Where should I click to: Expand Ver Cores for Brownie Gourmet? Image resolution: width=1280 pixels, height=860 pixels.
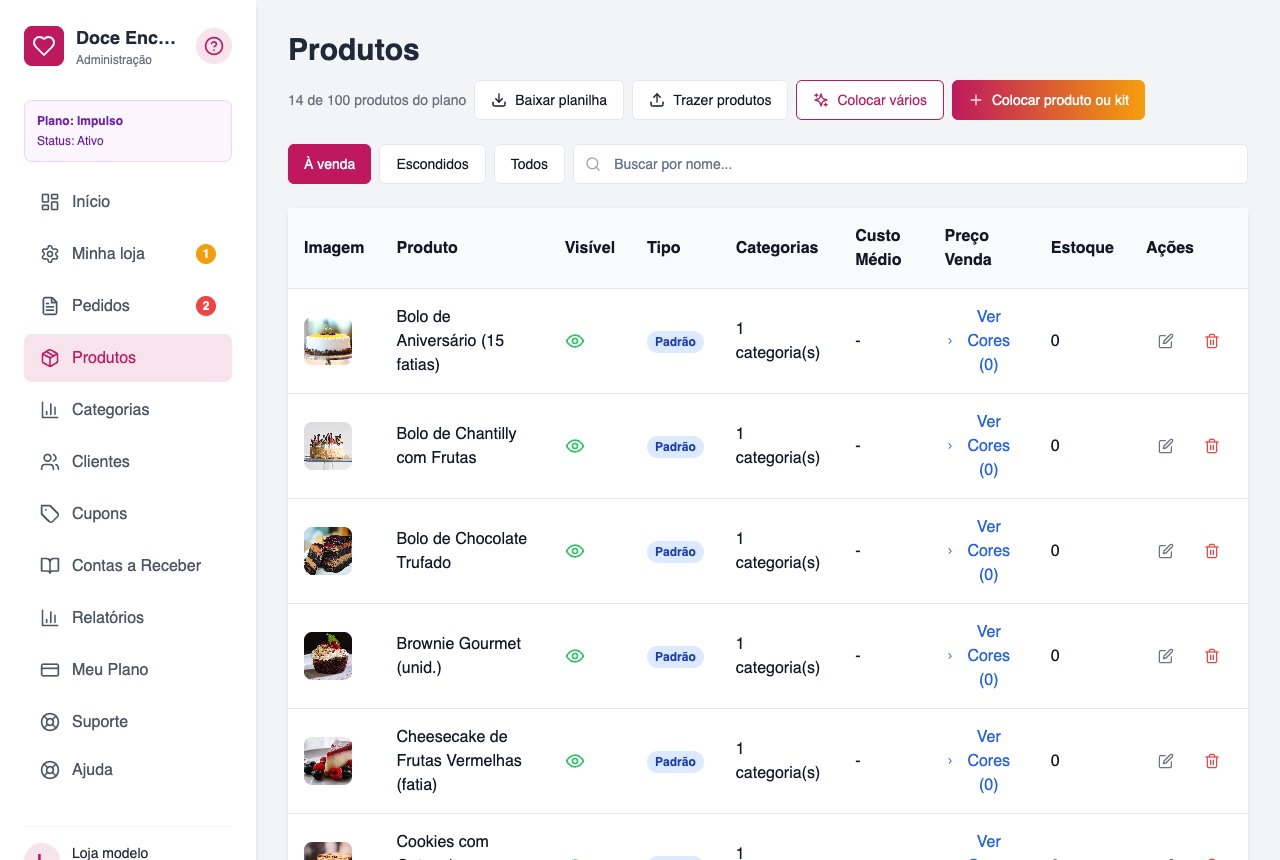(x=980, y=656)
